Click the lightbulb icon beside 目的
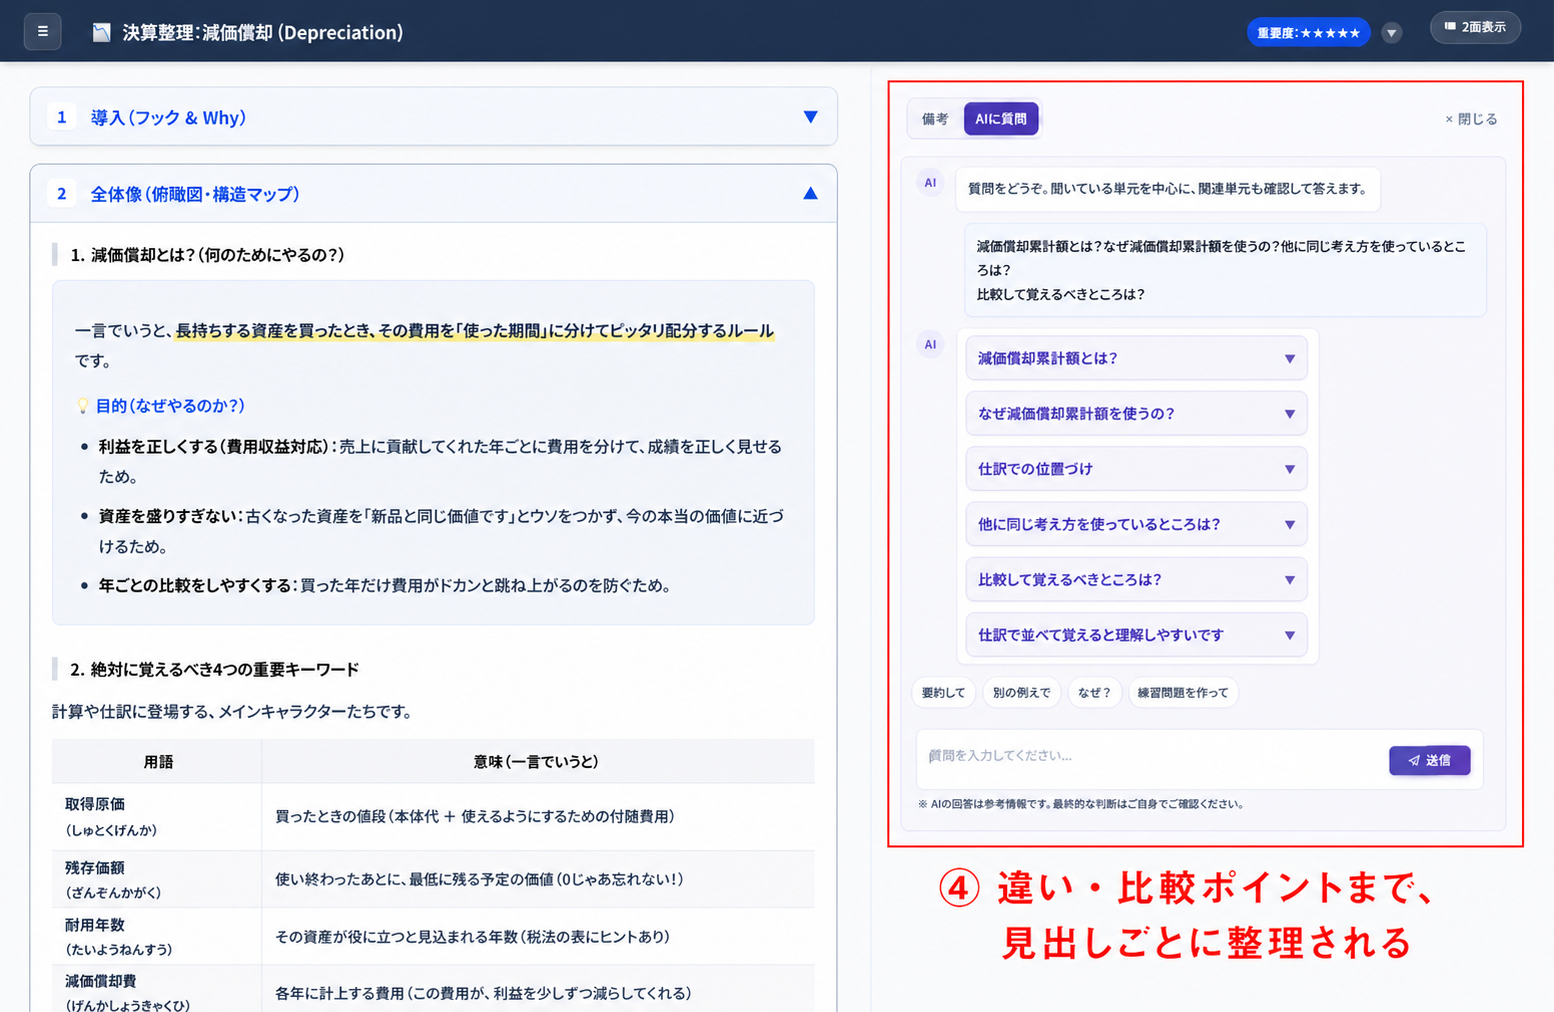Viewport: 1554px width, 1012px height. (x=83, y=406)
